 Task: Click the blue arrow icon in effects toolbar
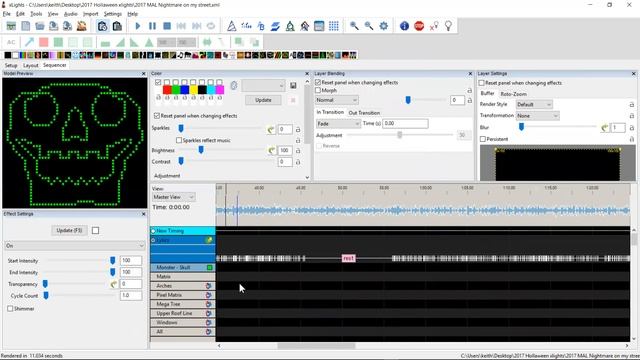[x=29, y=42]
